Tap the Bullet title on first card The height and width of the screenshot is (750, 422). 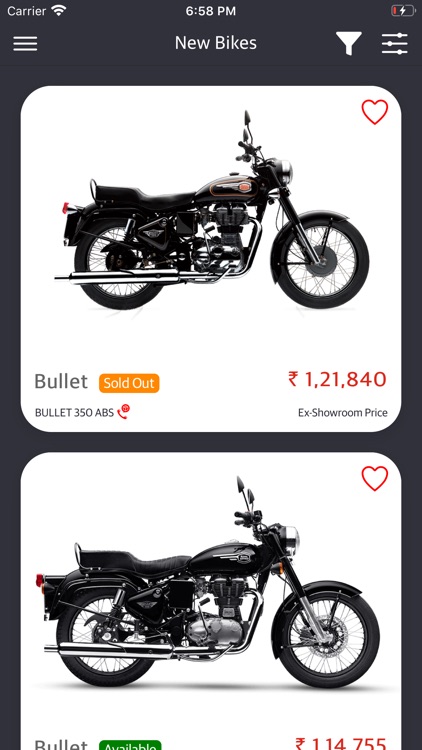coord(61,382)
